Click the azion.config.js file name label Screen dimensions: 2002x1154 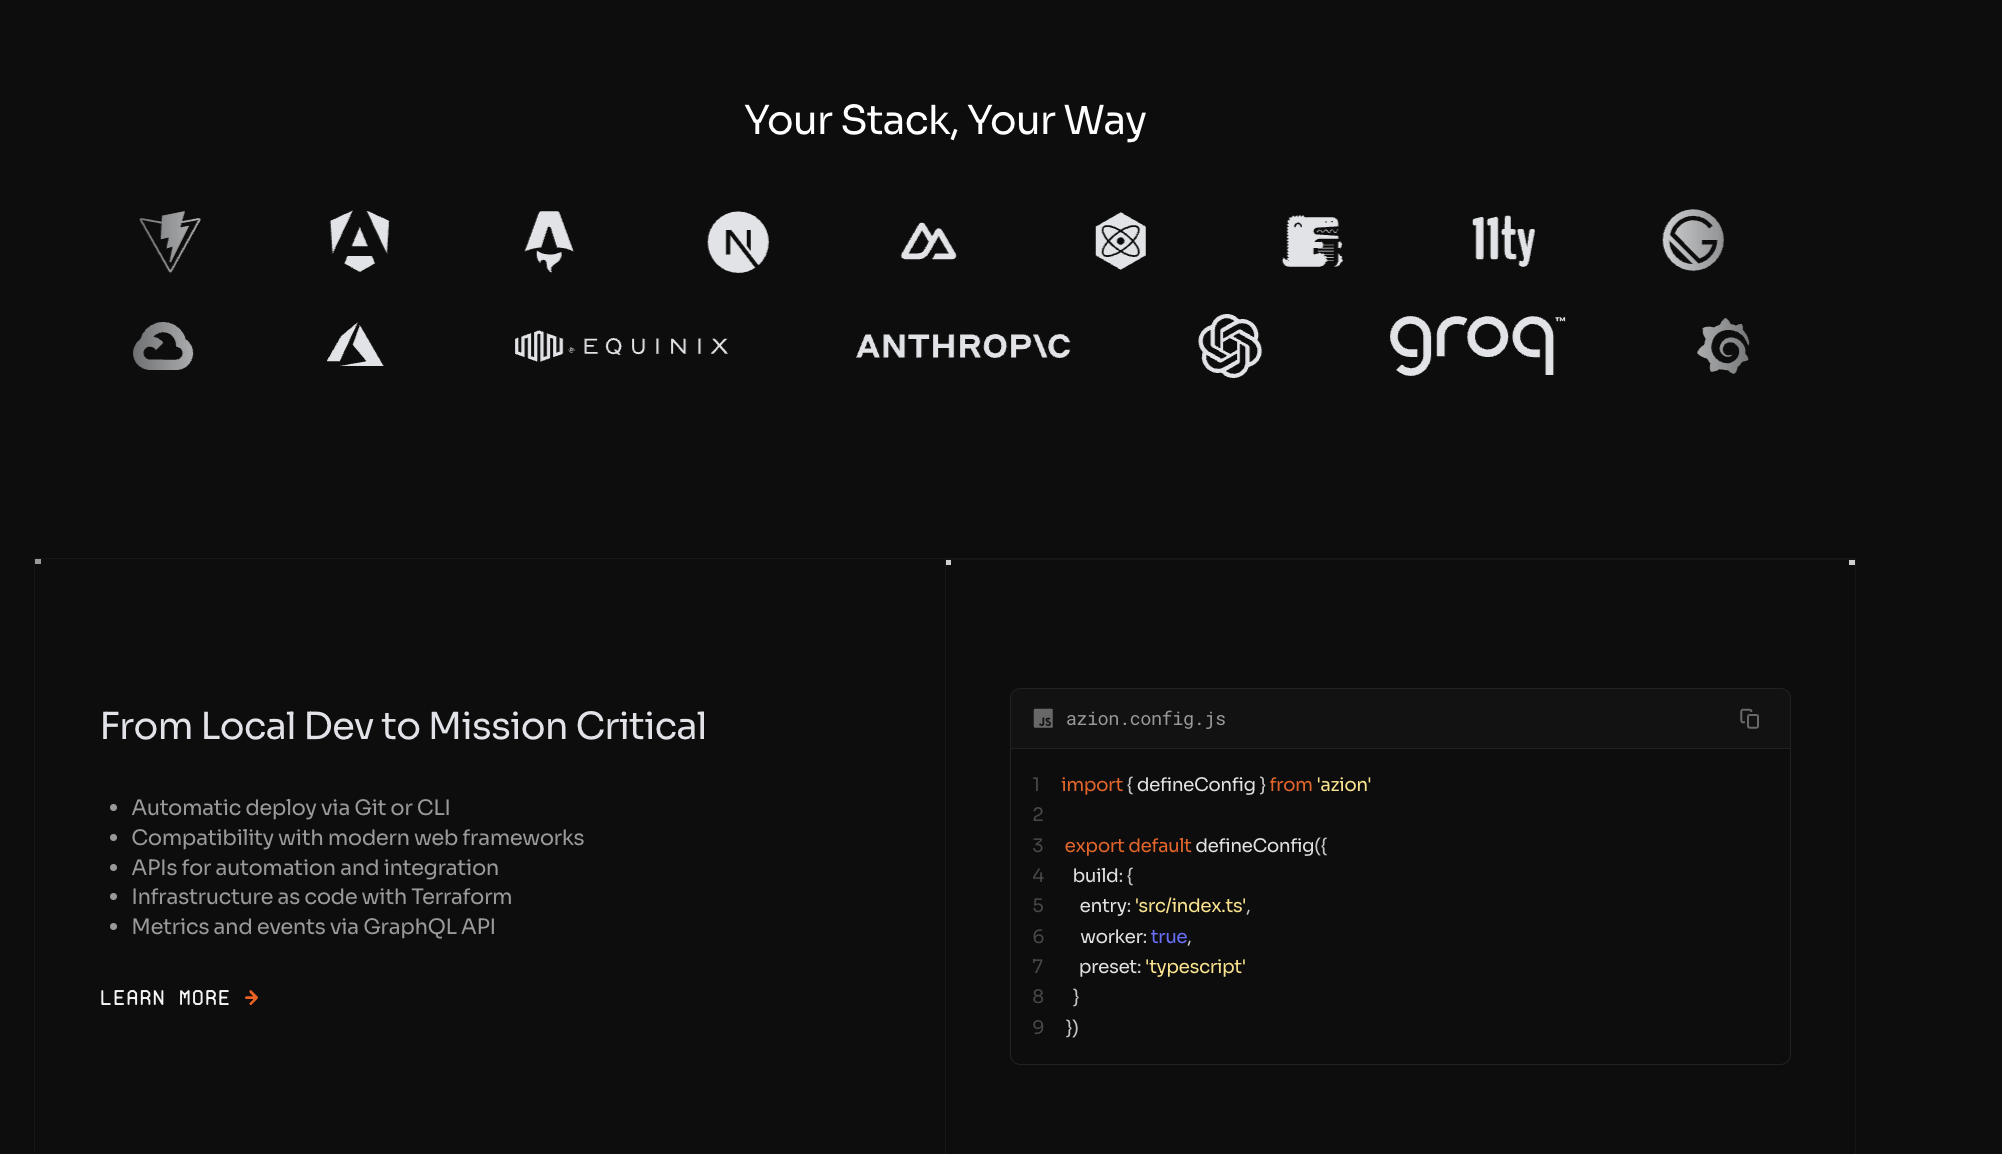click(1145, 719)
